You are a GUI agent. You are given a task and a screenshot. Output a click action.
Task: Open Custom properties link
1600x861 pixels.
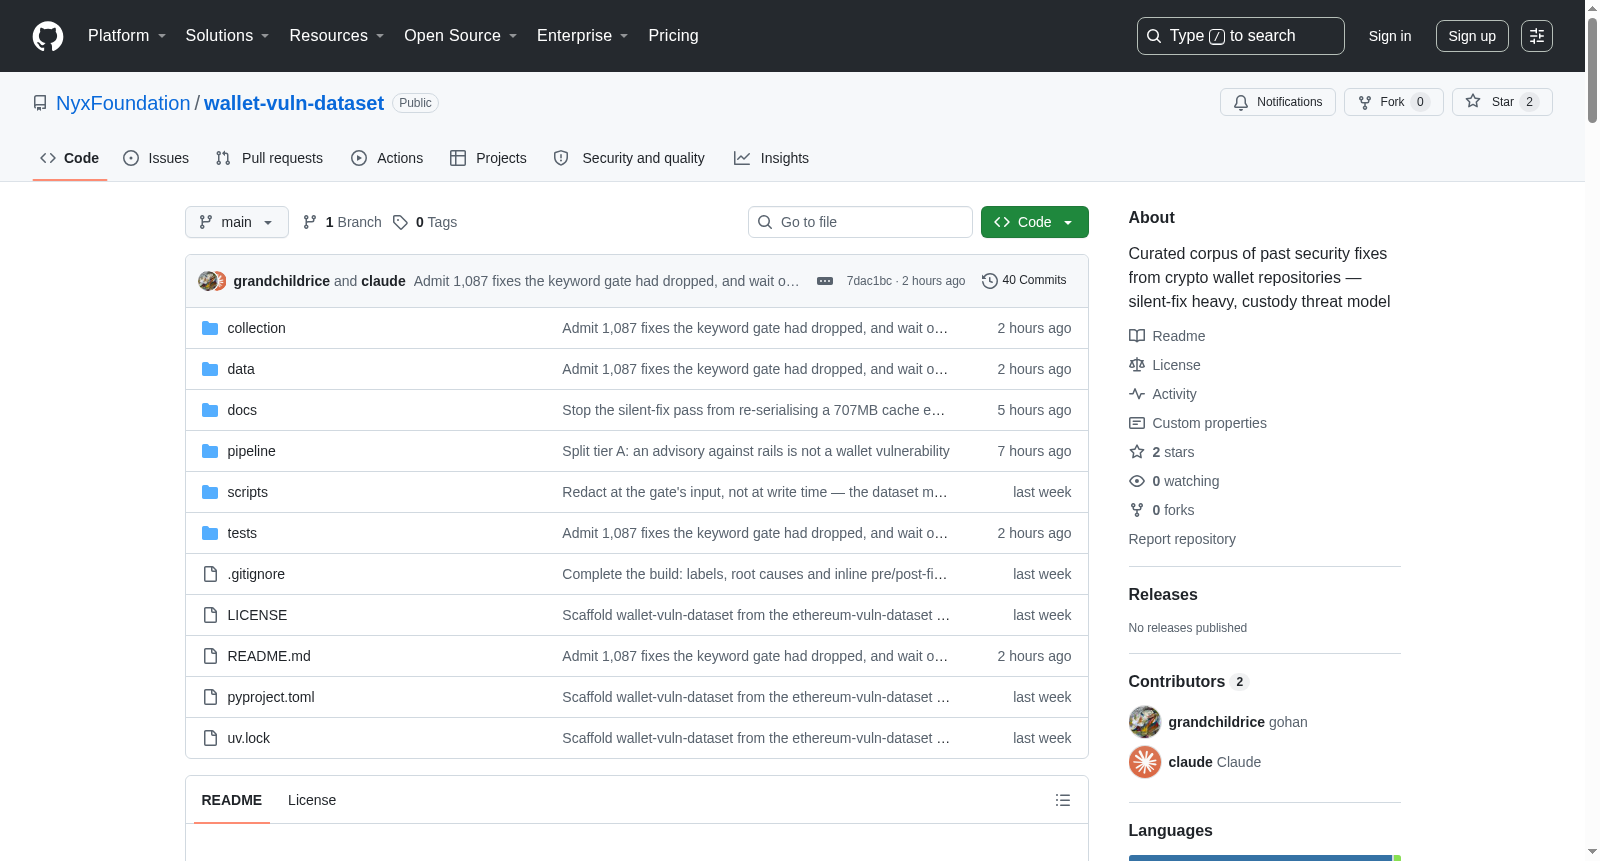(1198, 423)
